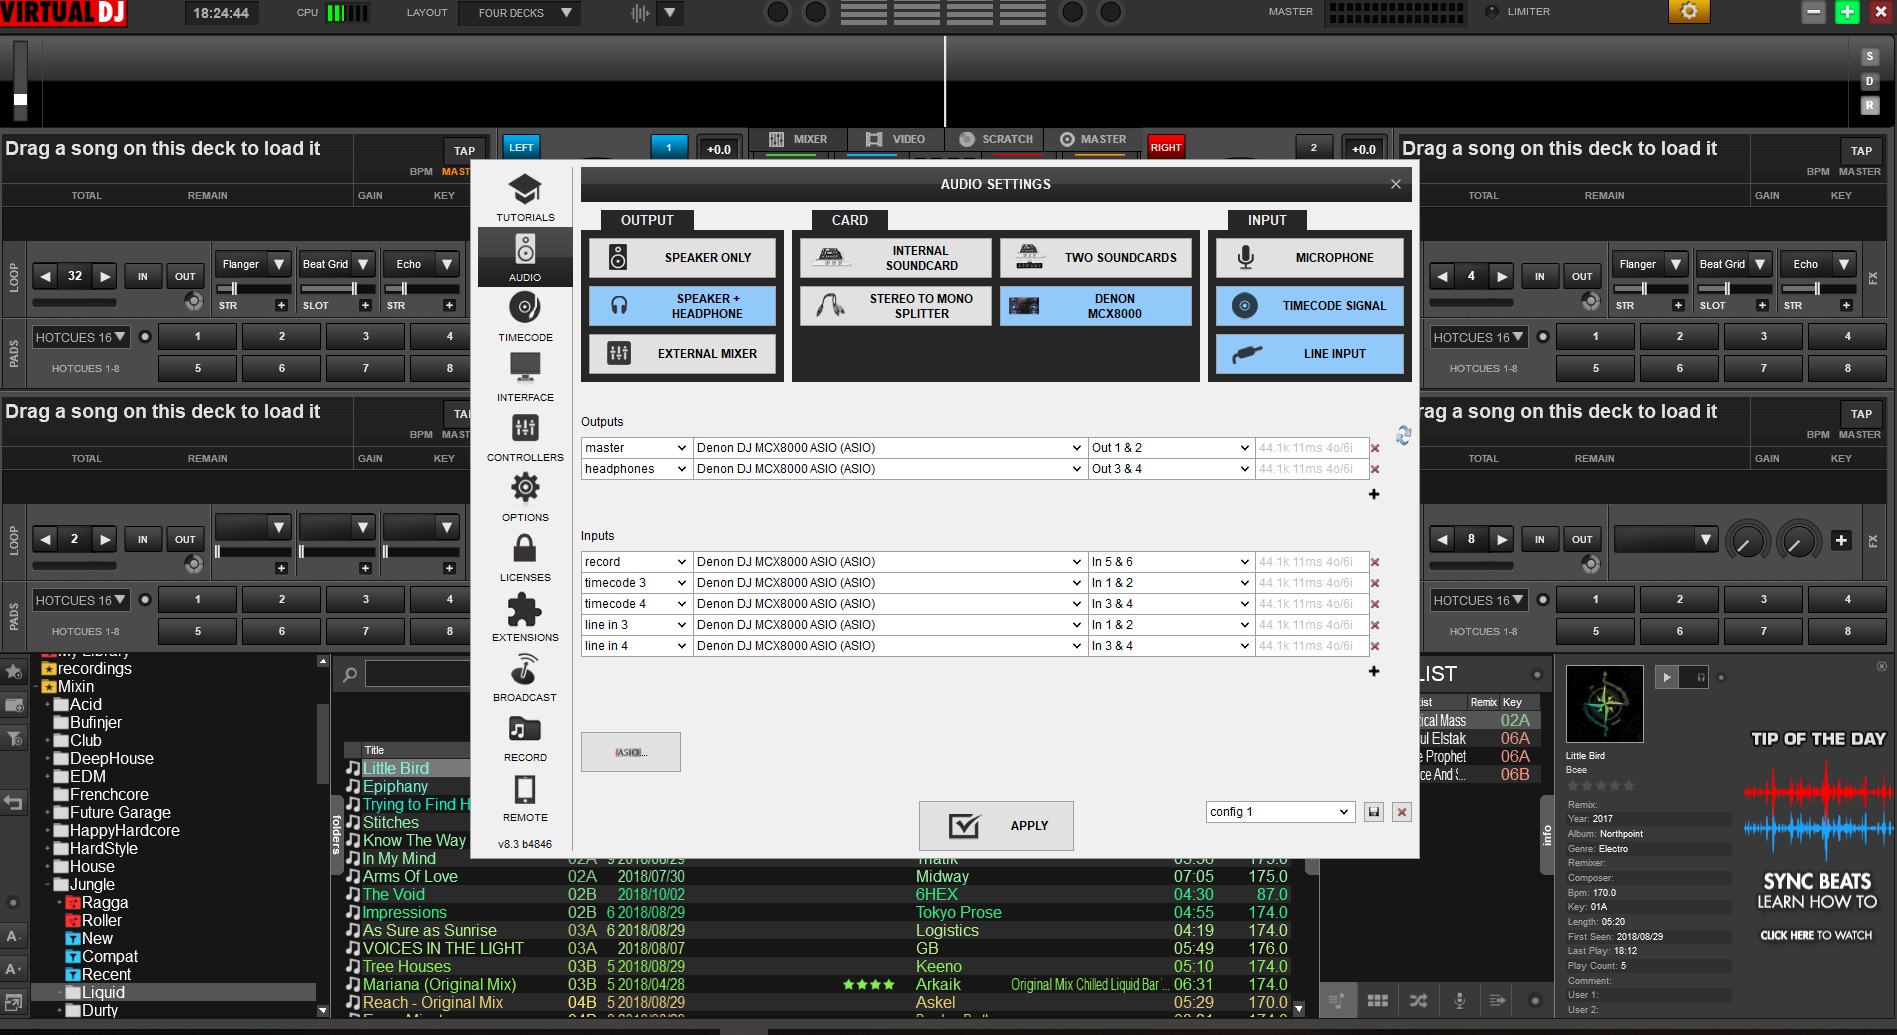Open the Broadcast settings section
Viewport: 1897px width, 1035px height.
525,677
